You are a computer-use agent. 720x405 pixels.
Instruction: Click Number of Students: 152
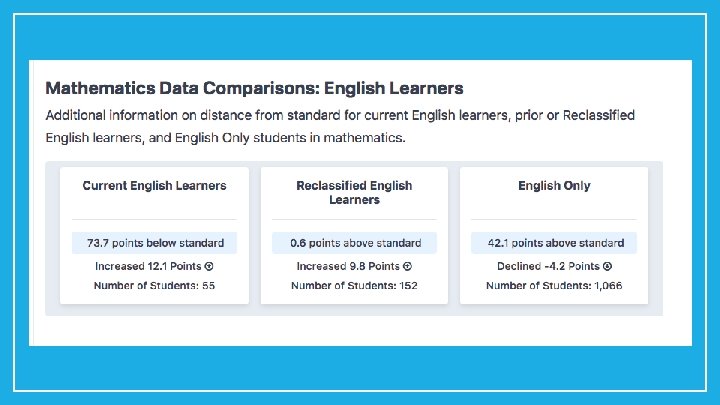(354, 286)
